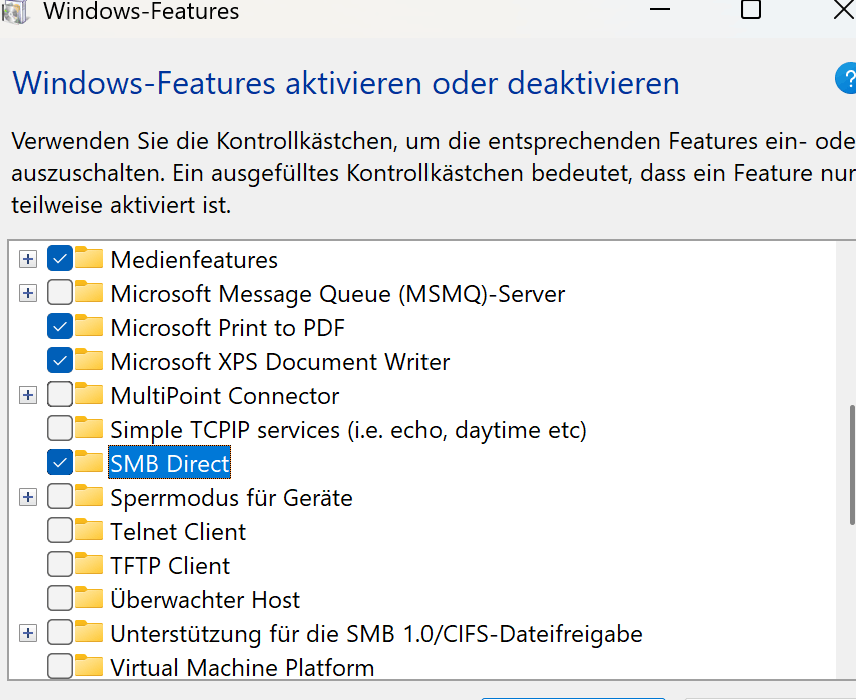Click the Medienfeatures folder icon

pyautogui.click(x=90, y=259)
